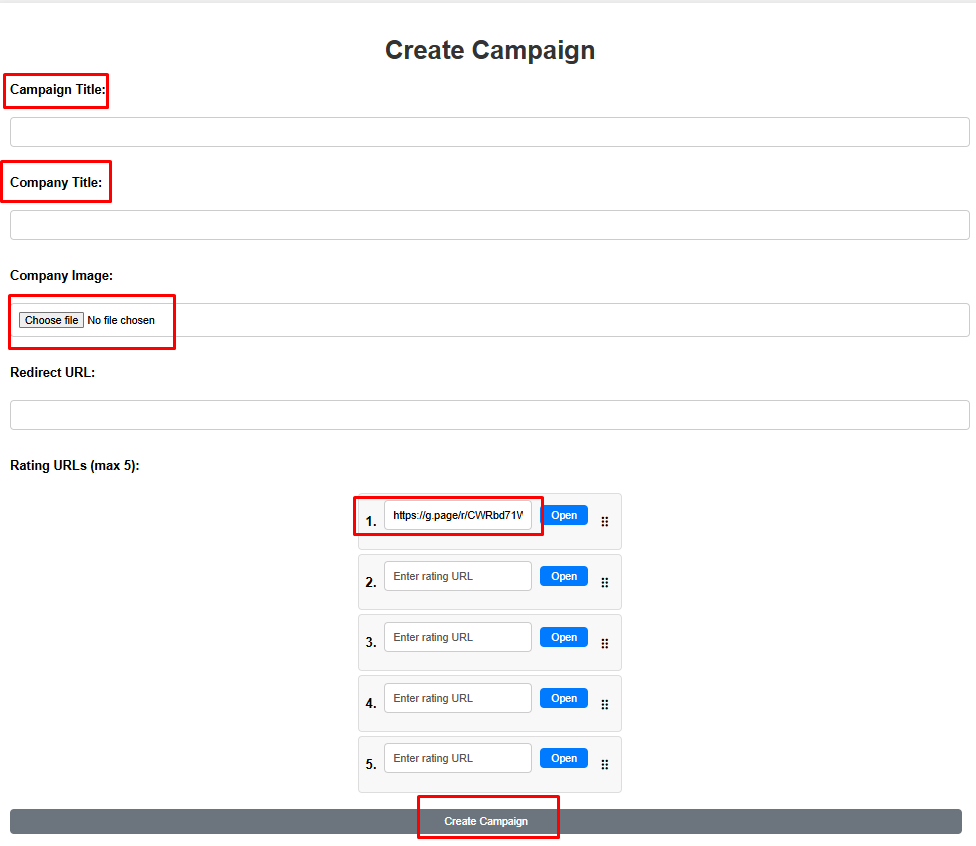Click Open button beside rating URL 4

coord(563,698)
